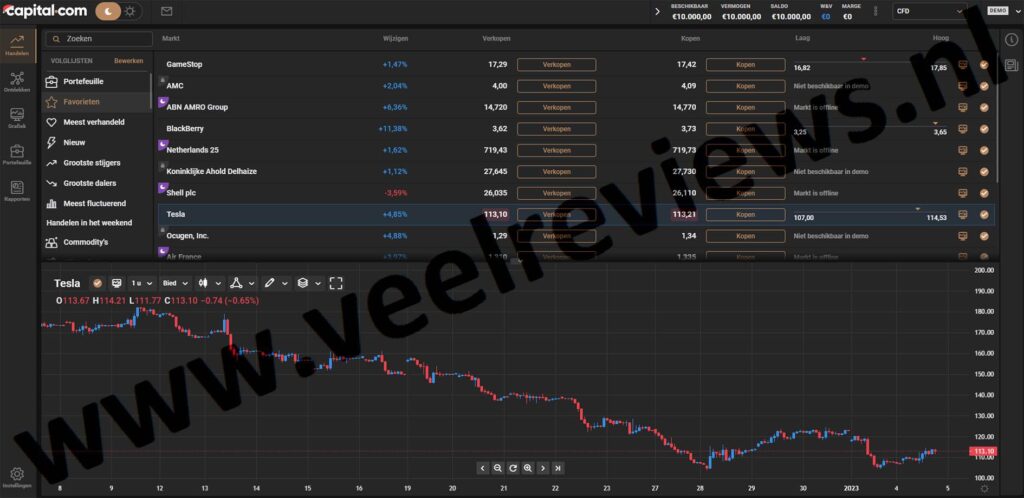Toggle the dark/light theme switch
The height and width of the screenshot is (498, 1024).
(x=120, y=11)
